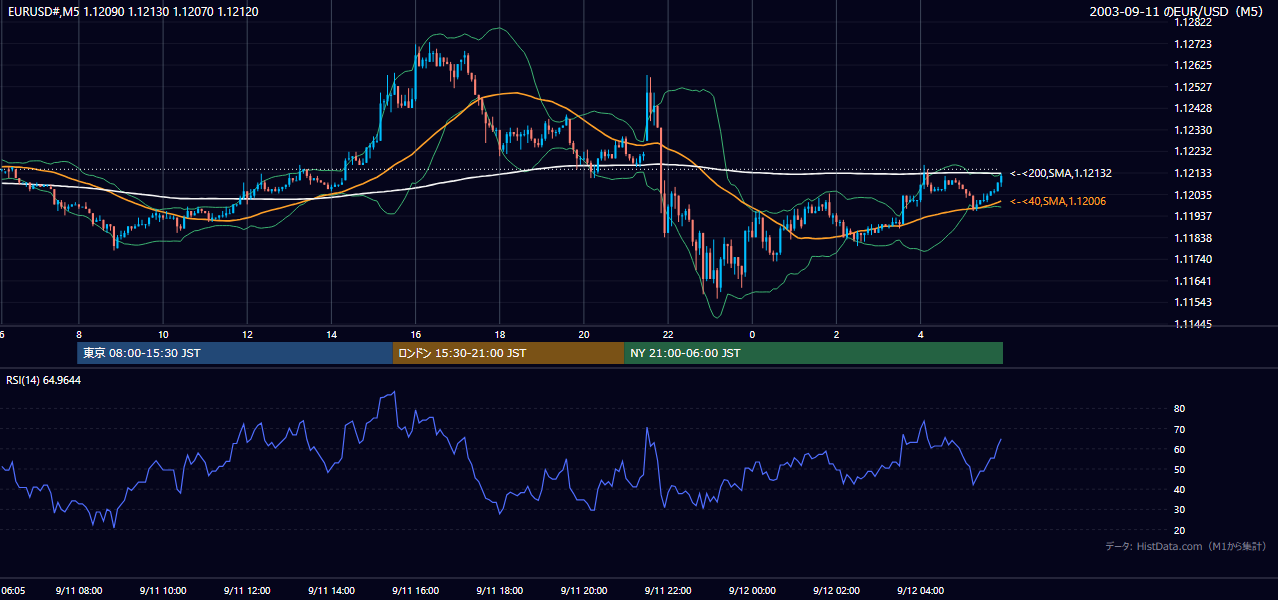Click hour label 12 below price chart
Viewport: 1278px width, 600px height.
247,334
